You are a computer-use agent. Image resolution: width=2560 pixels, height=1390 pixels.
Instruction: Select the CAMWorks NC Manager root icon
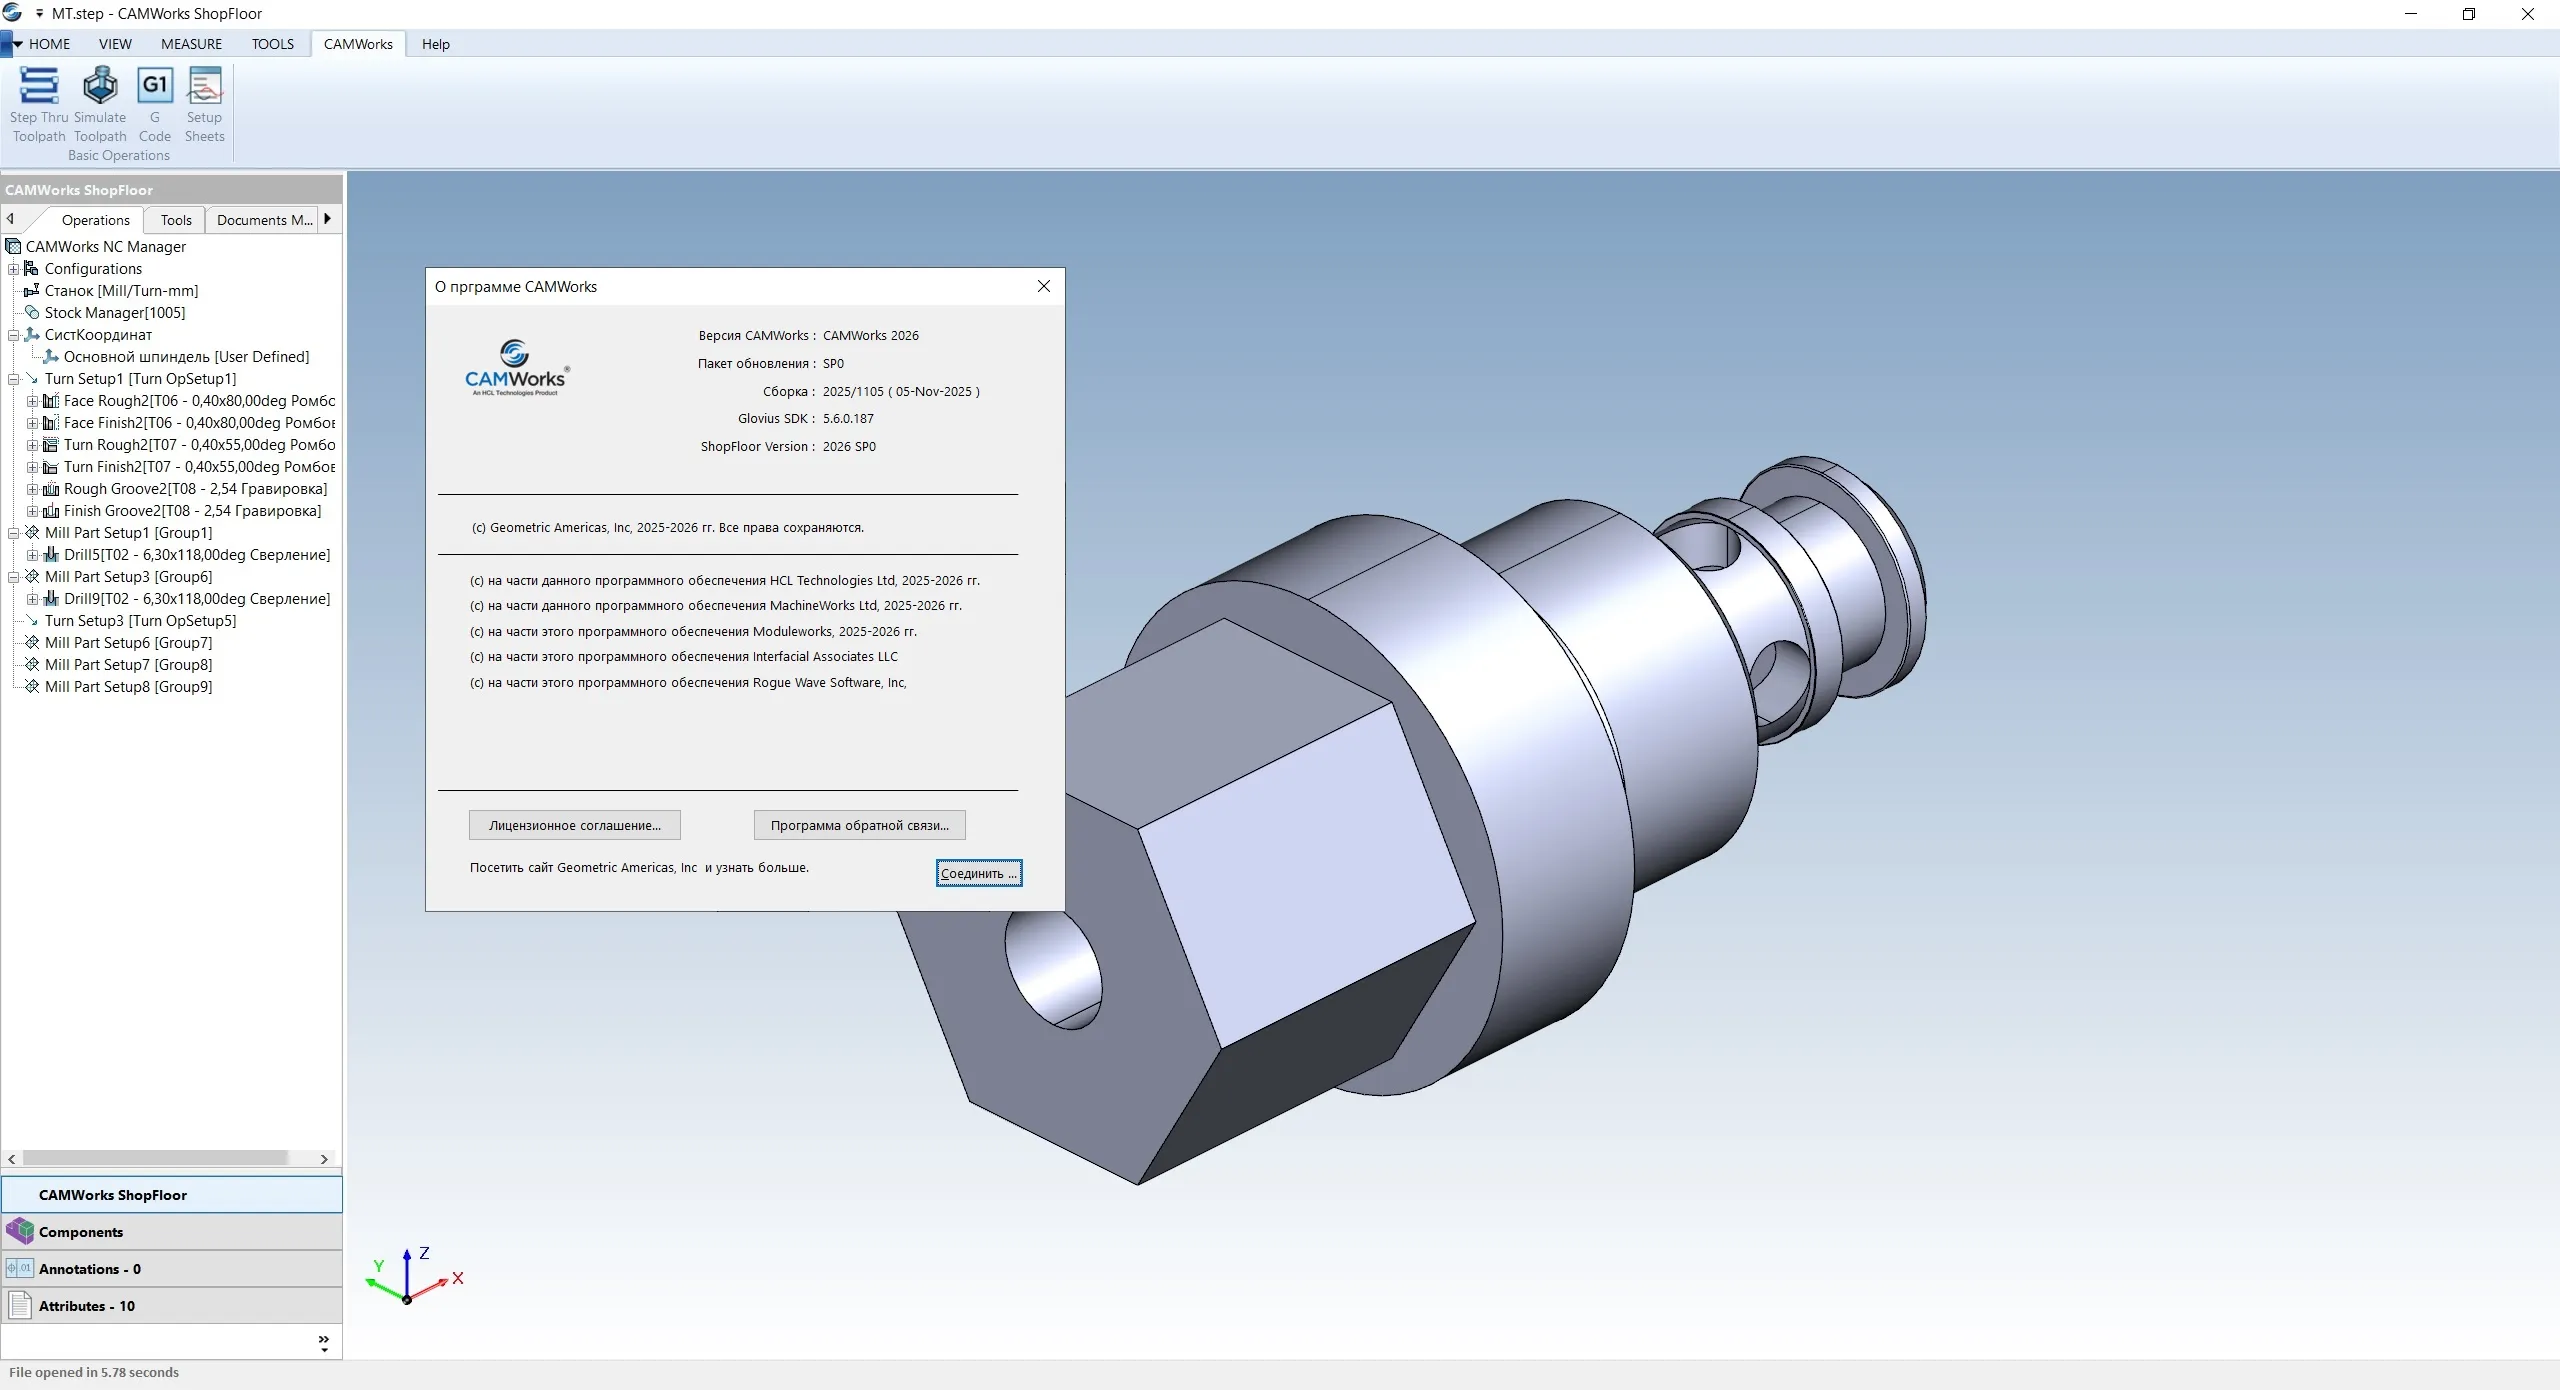point(13,247)
